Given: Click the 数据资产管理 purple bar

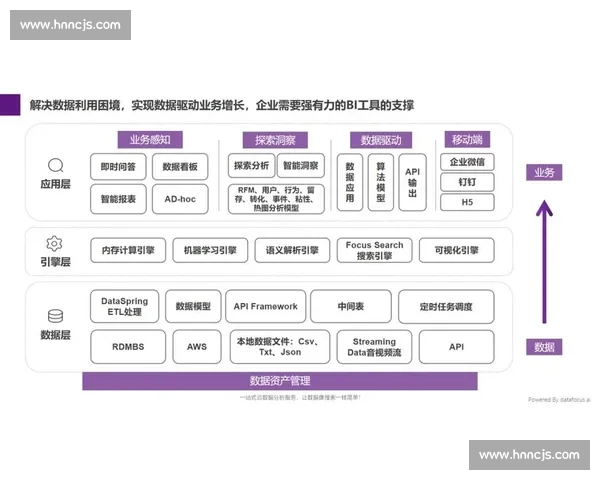Looking at the screenshot, I should pyautogui.click(x=280, y=381).
